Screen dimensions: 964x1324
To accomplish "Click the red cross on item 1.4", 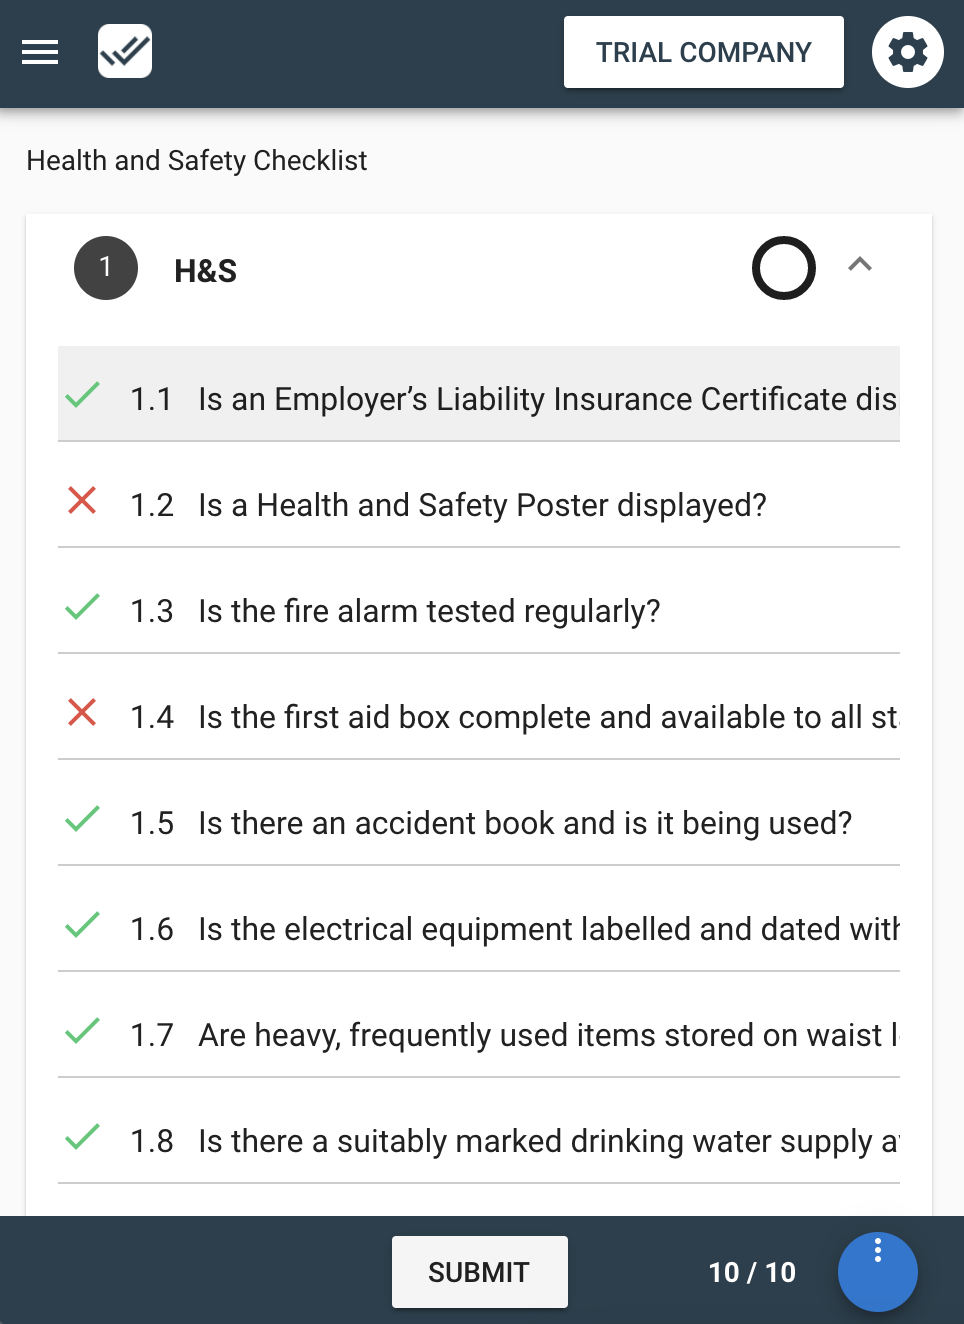I will (82, 712).
